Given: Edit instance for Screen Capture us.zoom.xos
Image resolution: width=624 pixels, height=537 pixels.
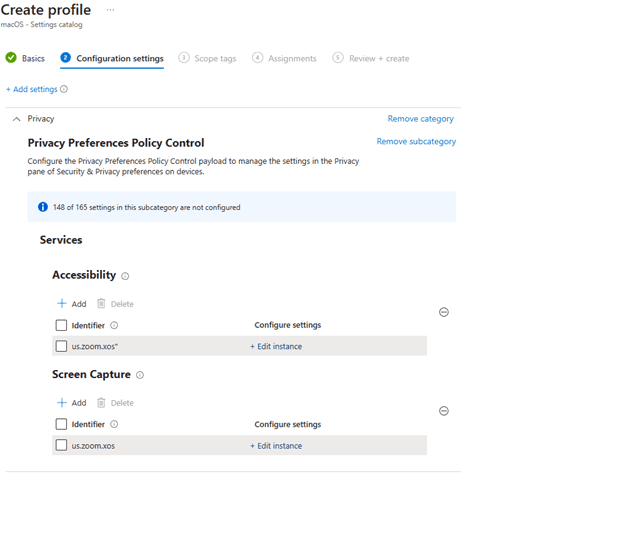Looking at the screenshot, I should (x=276, y=446).
